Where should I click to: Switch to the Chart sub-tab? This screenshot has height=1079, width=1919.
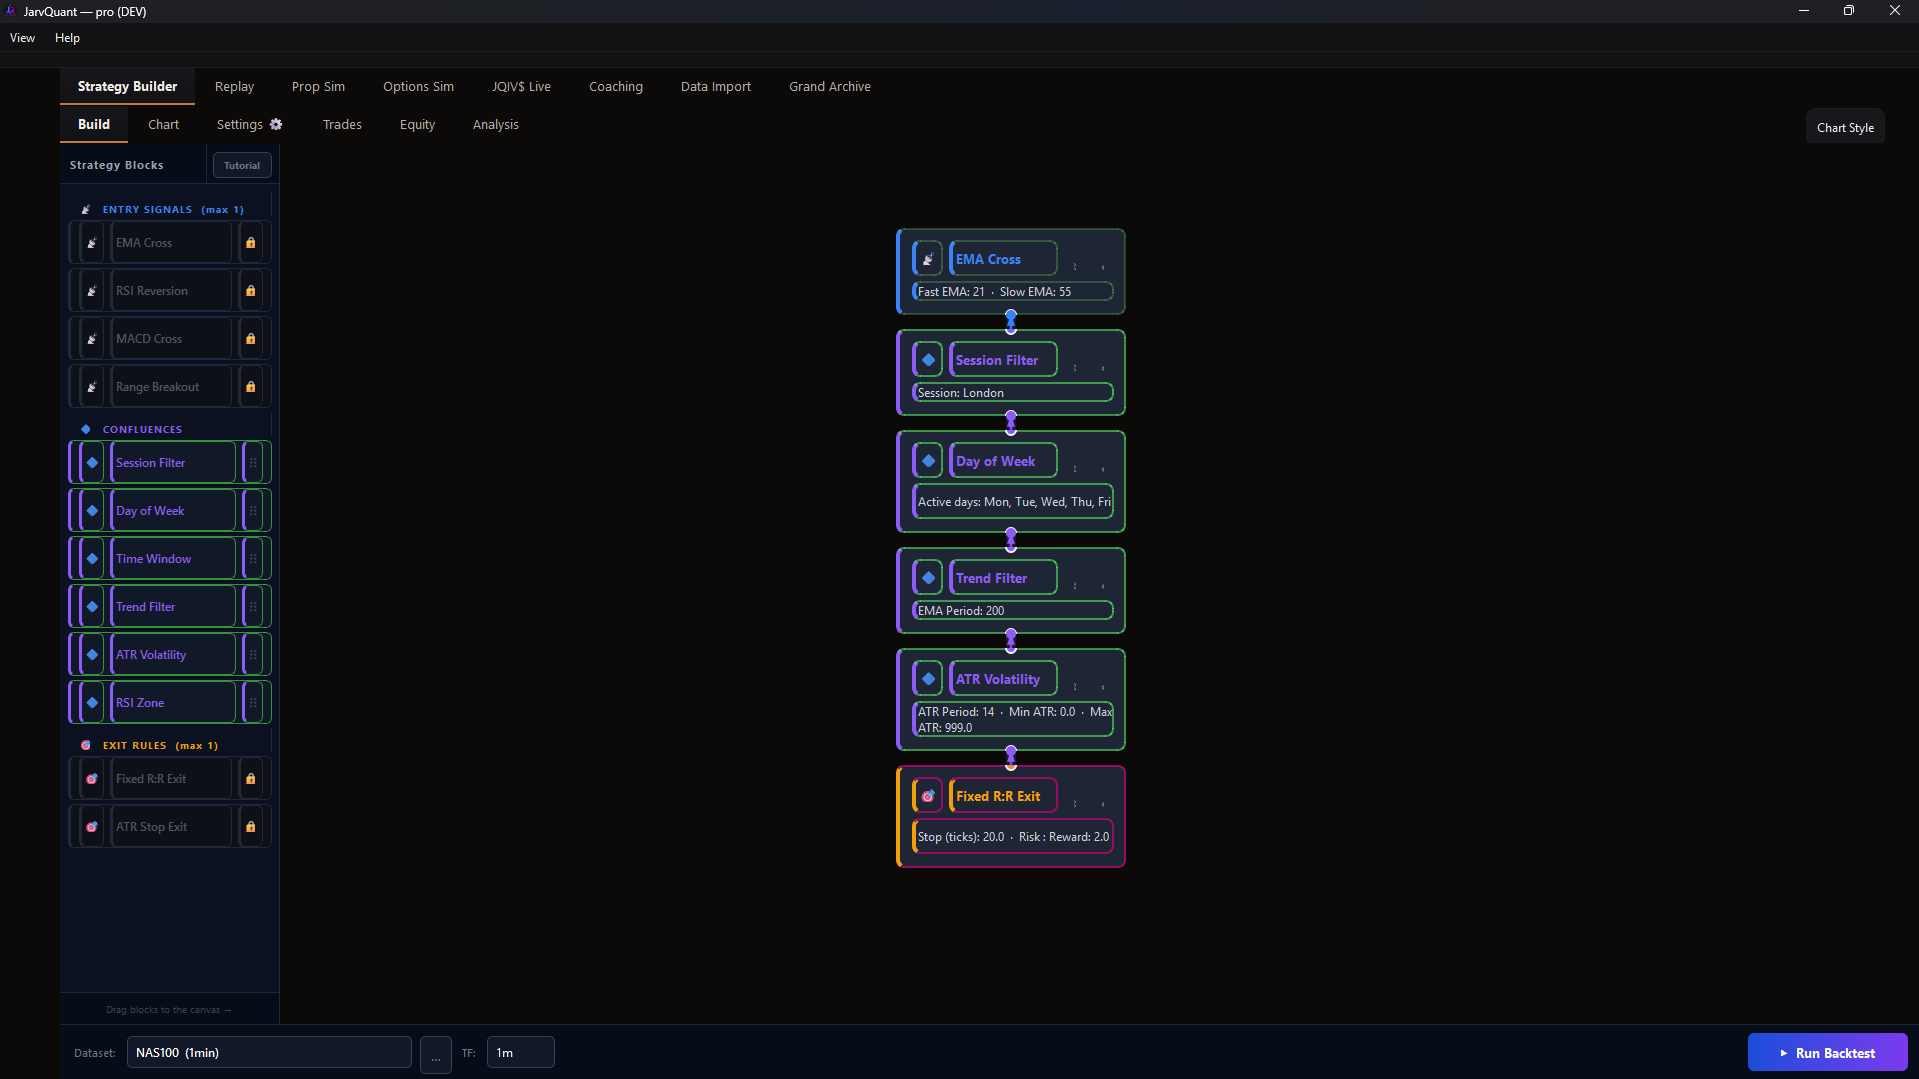[x=163, y=125]
